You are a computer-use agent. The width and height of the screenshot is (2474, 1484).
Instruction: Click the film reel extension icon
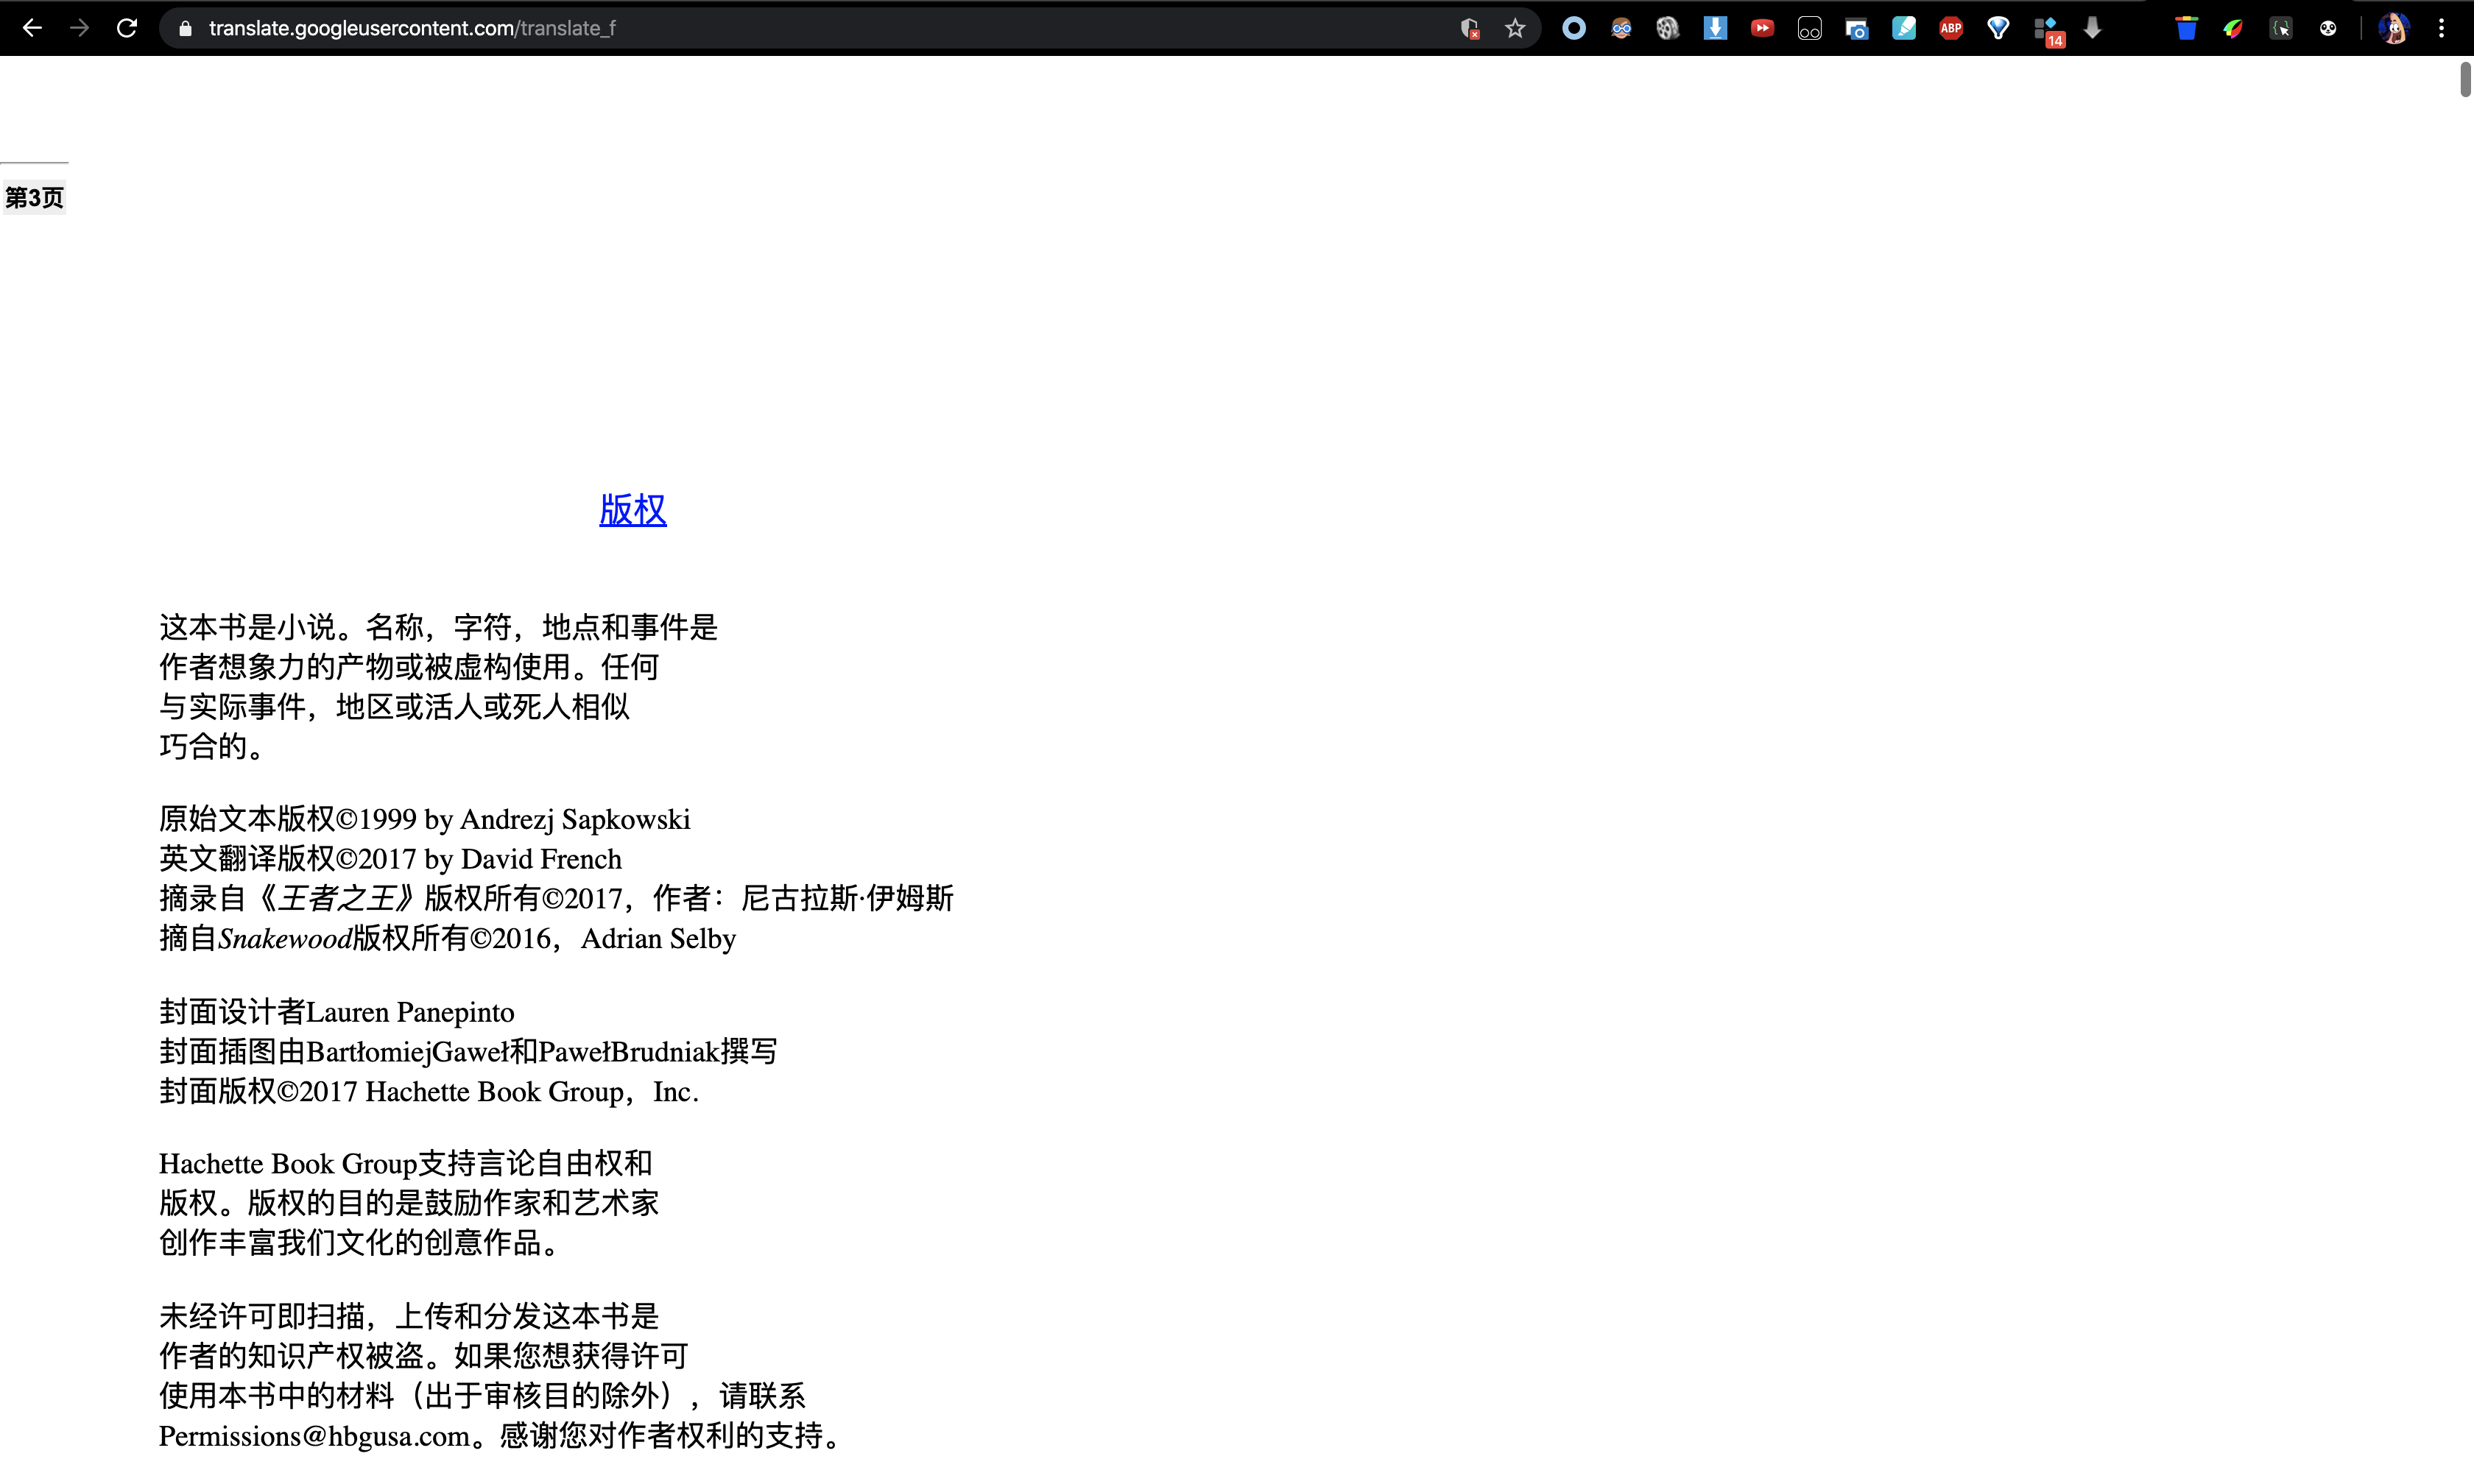1667,28
